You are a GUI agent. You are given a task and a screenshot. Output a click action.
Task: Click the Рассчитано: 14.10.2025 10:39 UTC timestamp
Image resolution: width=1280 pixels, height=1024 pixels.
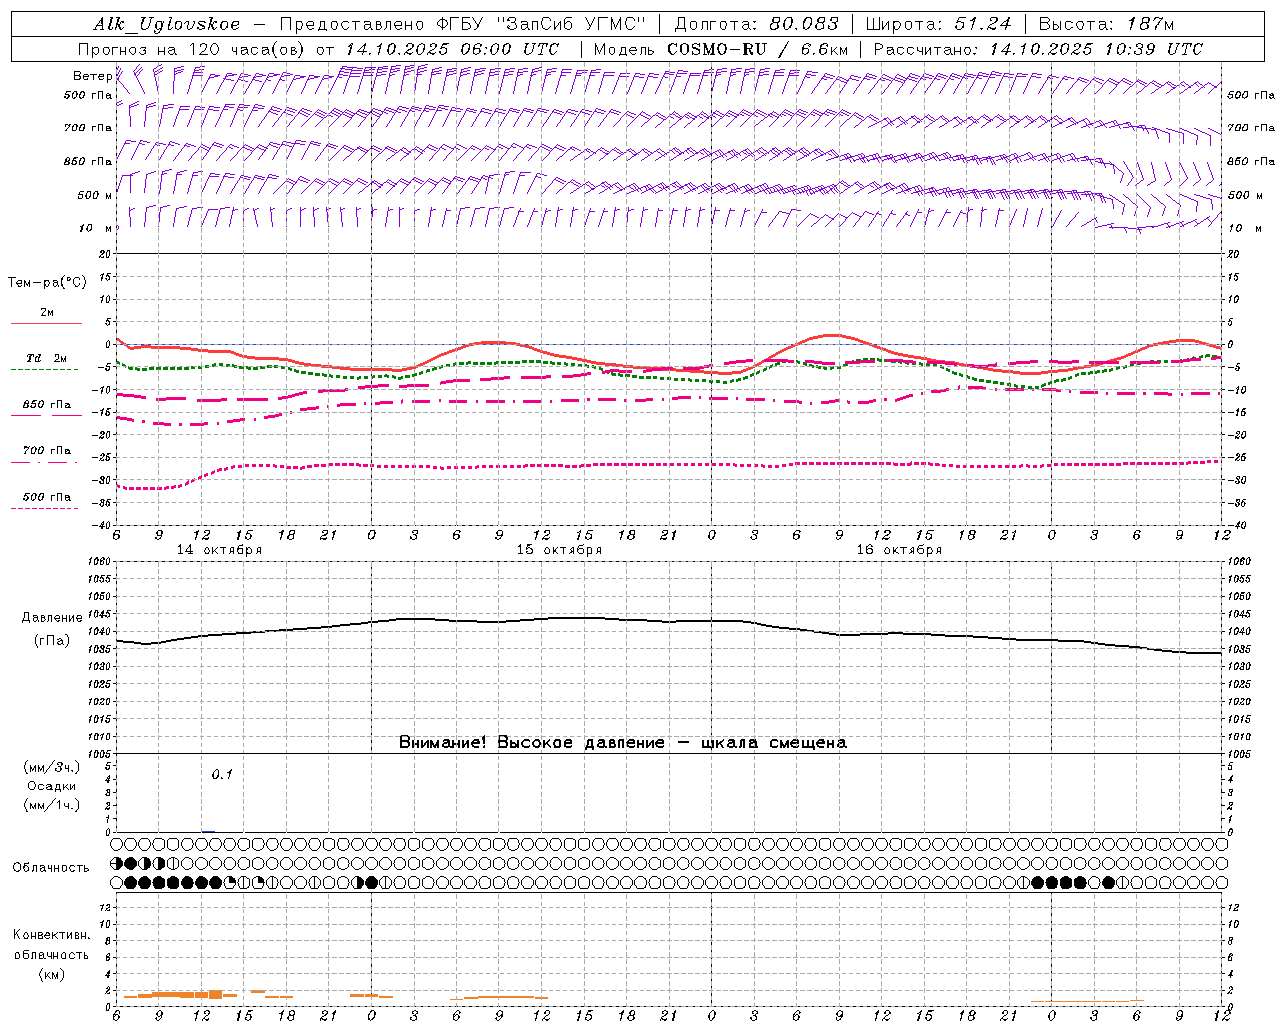tap(1038, 49)
